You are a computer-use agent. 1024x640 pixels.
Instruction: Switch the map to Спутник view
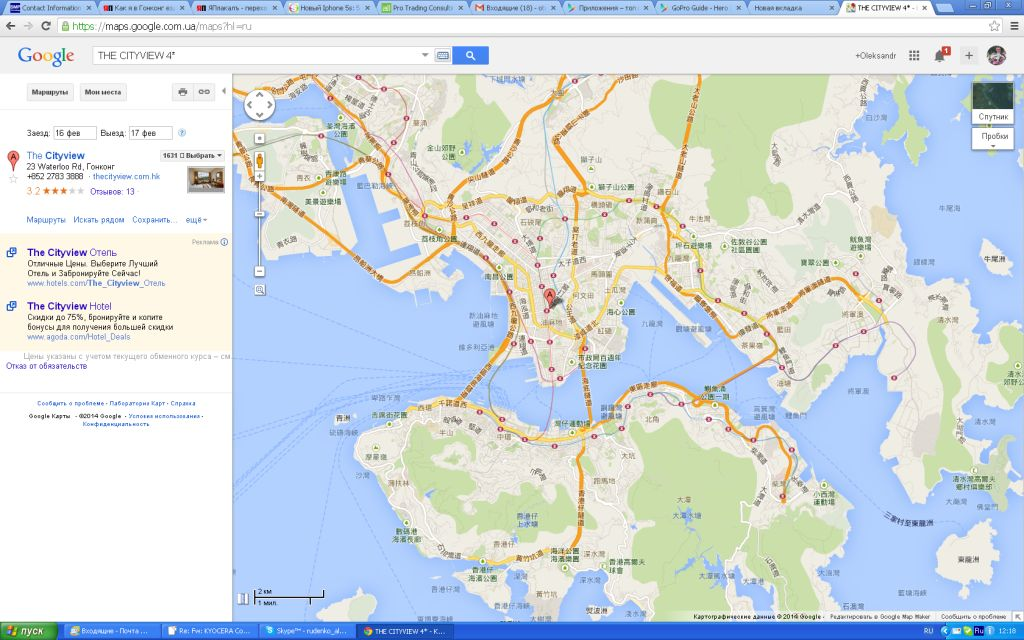click(992, 103)
